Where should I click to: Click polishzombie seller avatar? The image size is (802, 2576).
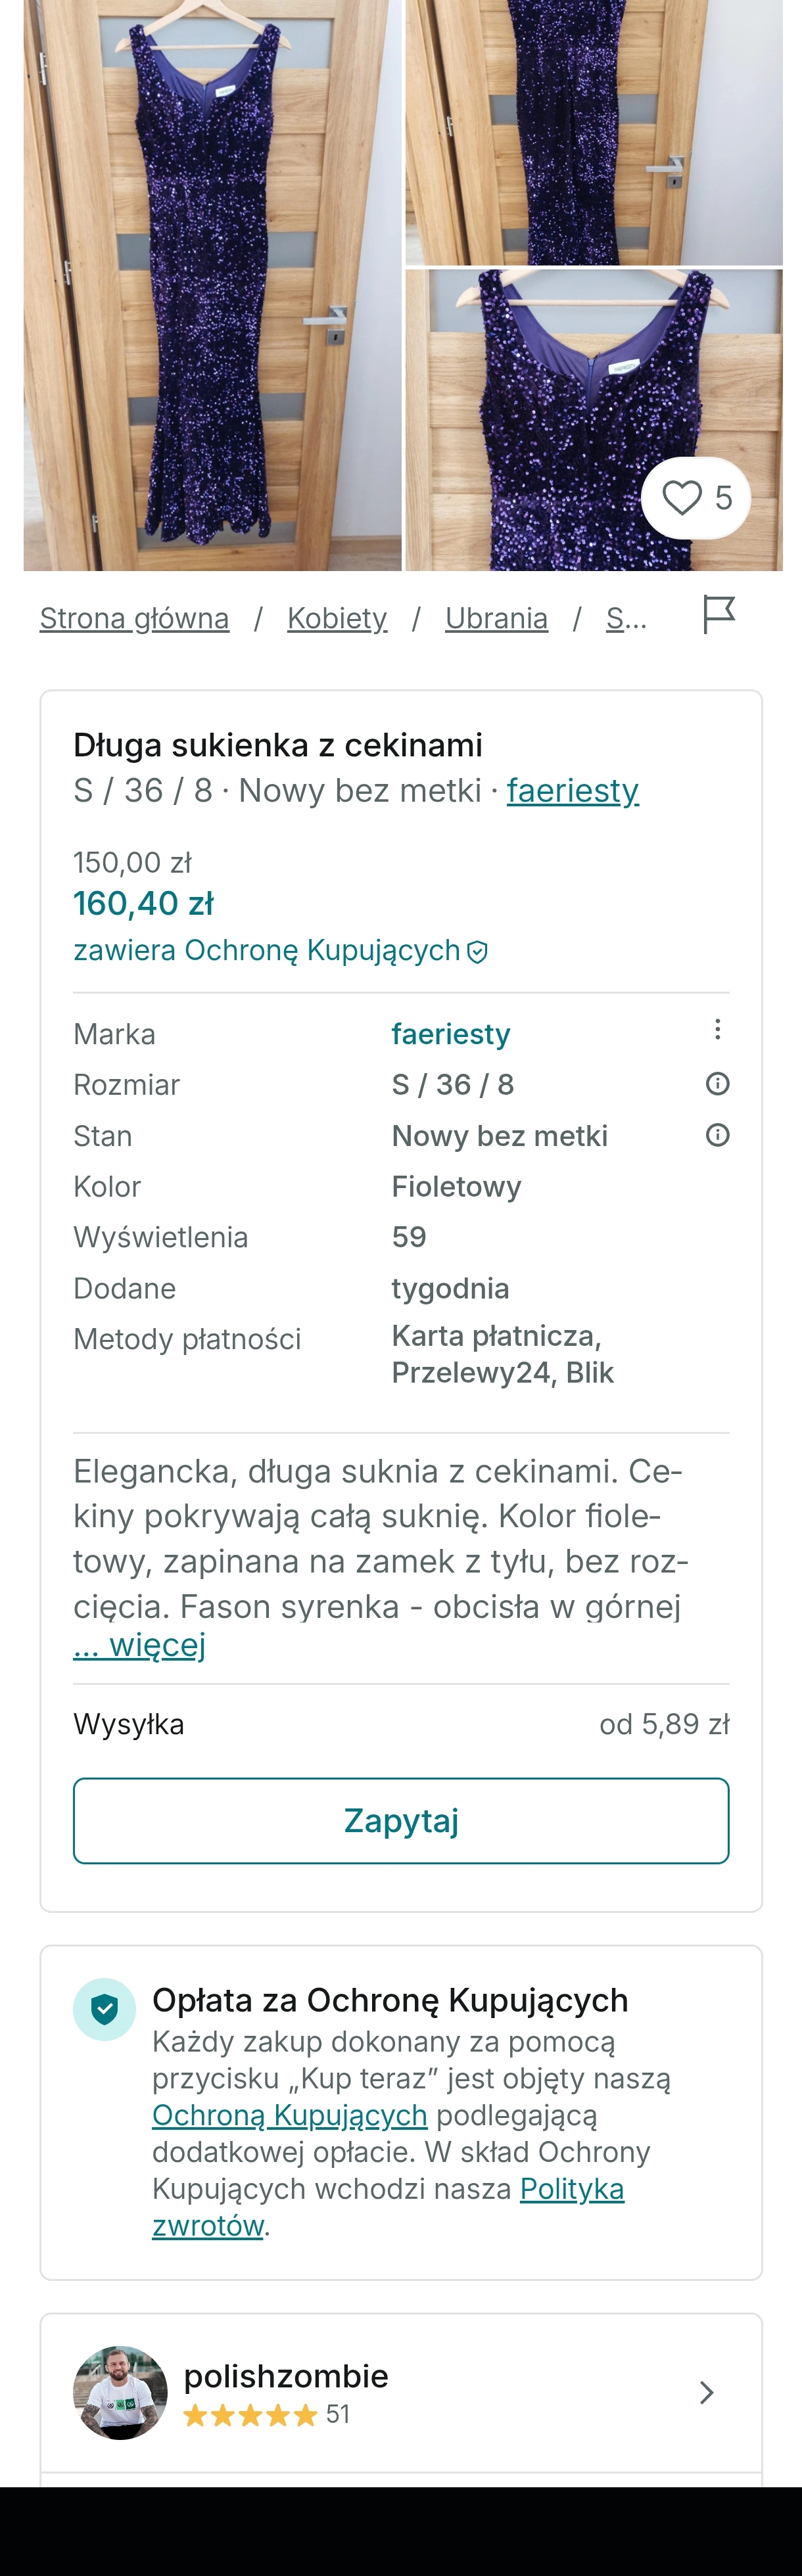click(x=120, y=2392)
